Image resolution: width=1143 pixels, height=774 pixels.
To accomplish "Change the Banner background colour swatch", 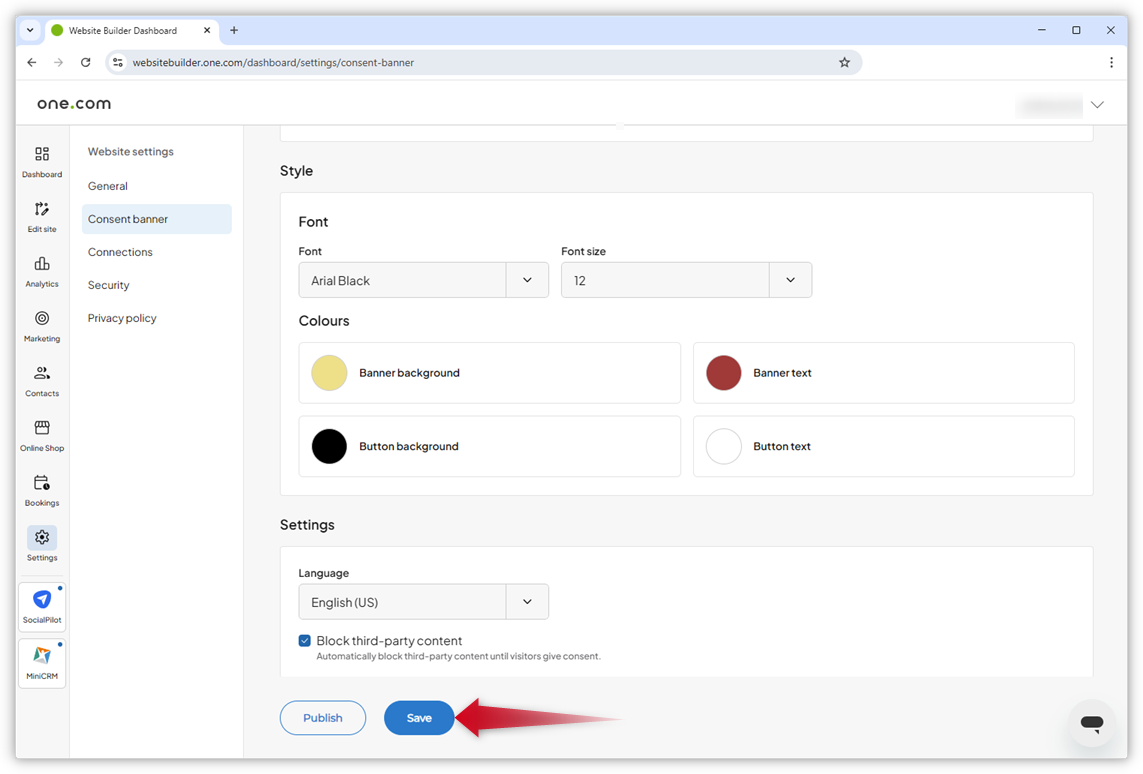I will coord(329,372).
